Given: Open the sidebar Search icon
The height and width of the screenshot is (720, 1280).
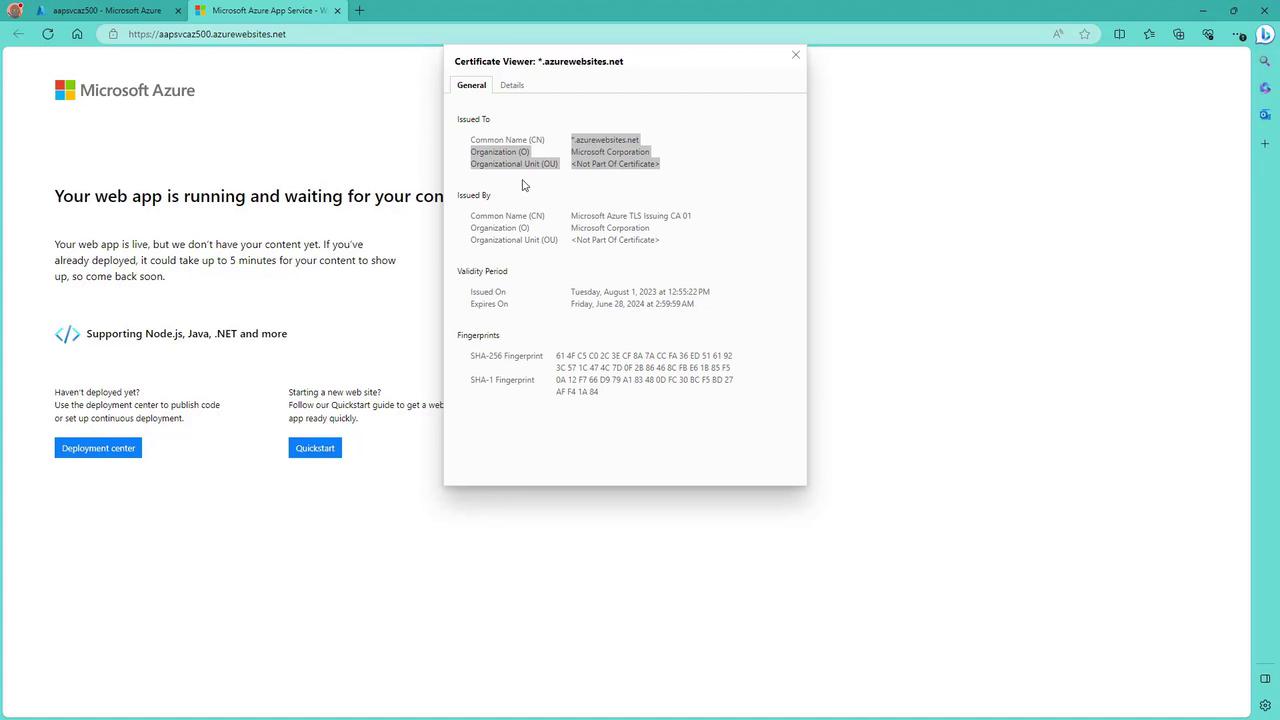Looking at the screenshot, I should (x=1265, y=62).
